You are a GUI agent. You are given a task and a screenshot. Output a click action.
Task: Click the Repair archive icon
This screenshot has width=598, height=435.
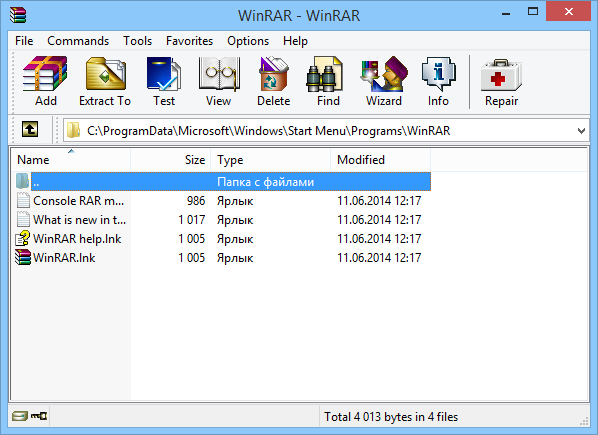tap(501, 75)
